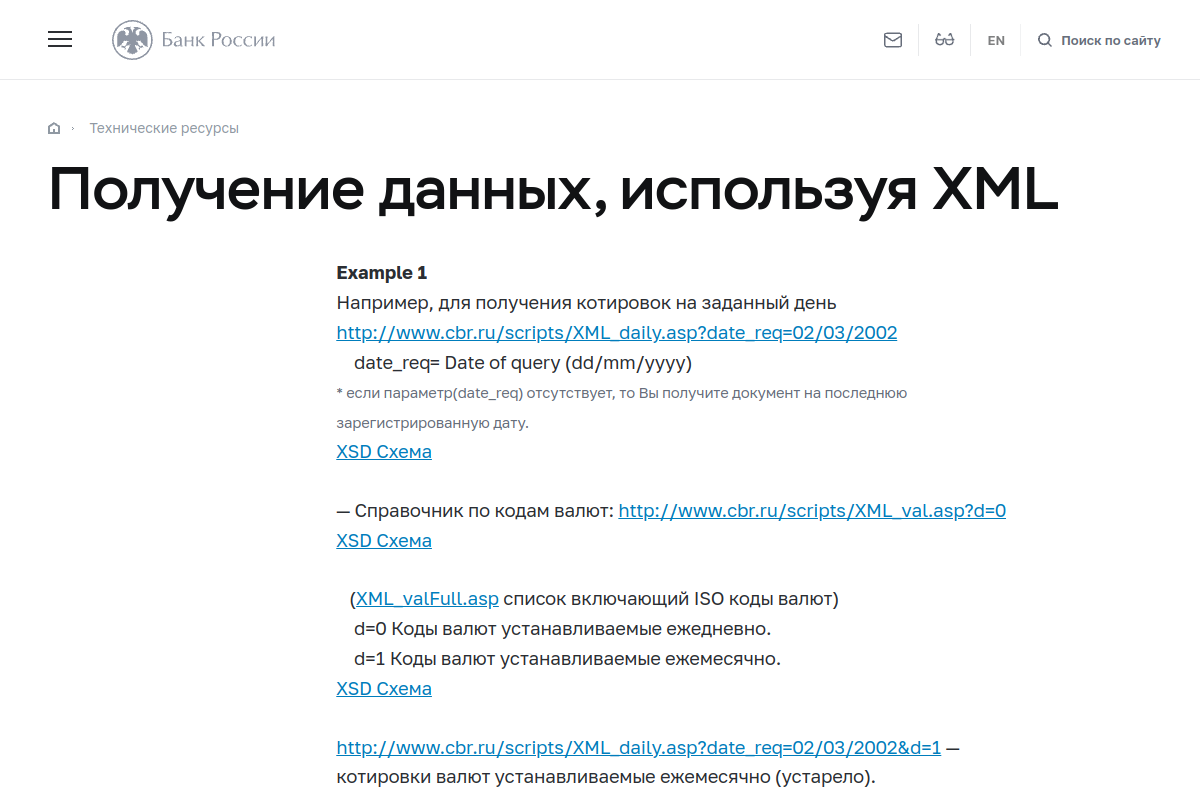The height and width of the screenshot is (800, 1200).
Task: Go to home via breadcrumb house icon
Action: [x=54, y=128]
